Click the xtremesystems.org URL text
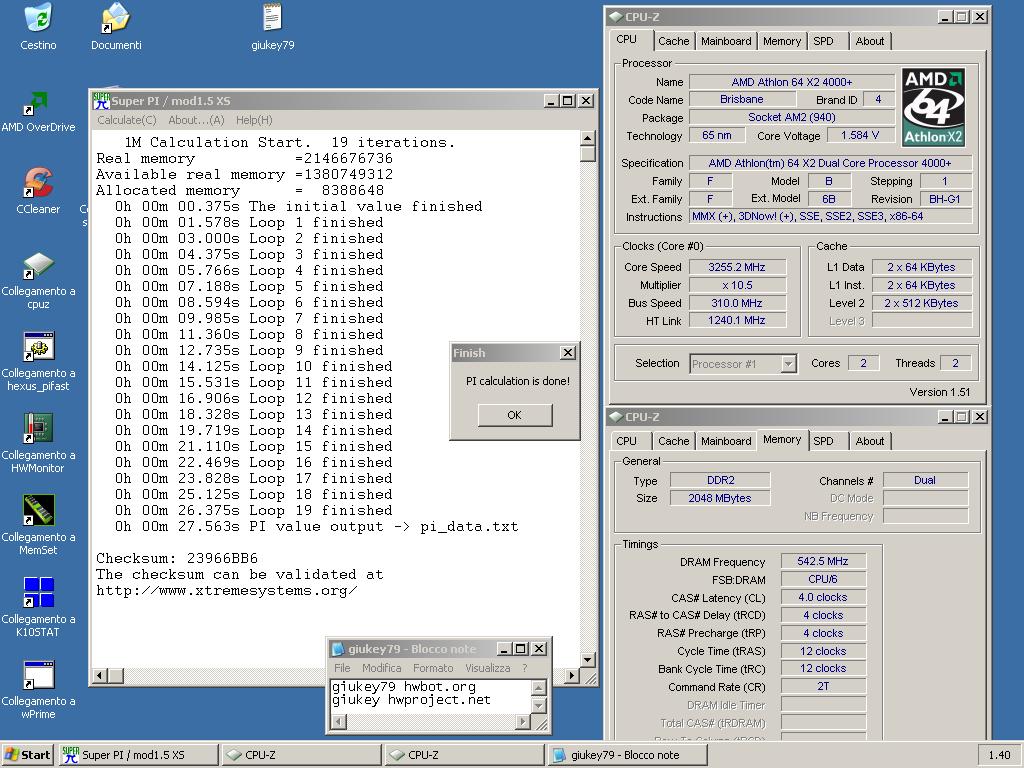The width and height of the screenshot is (1024, 768). click(227, 590)
